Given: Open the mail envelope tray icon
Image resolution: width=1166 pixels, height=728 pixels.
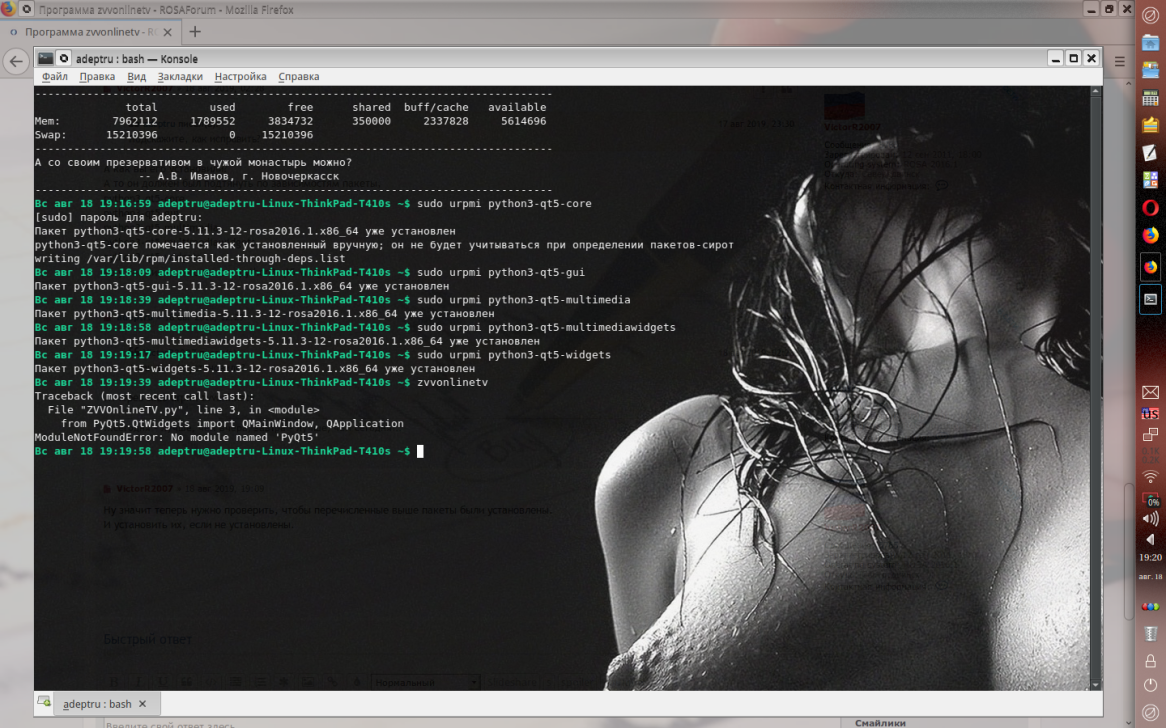Looking at the screenshot, I should pos(1150,392).
